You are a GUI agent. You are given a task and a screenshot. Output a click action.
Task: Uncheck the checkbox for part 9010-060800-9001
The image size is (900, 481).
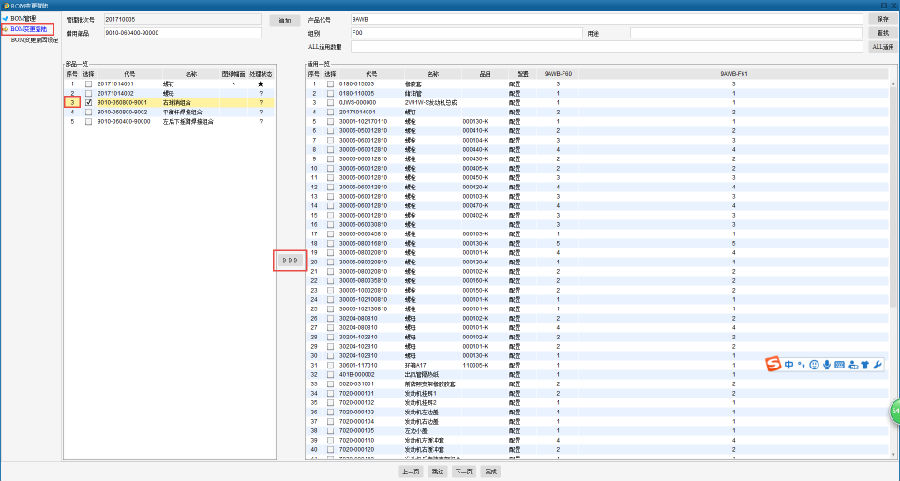point(89,102)
